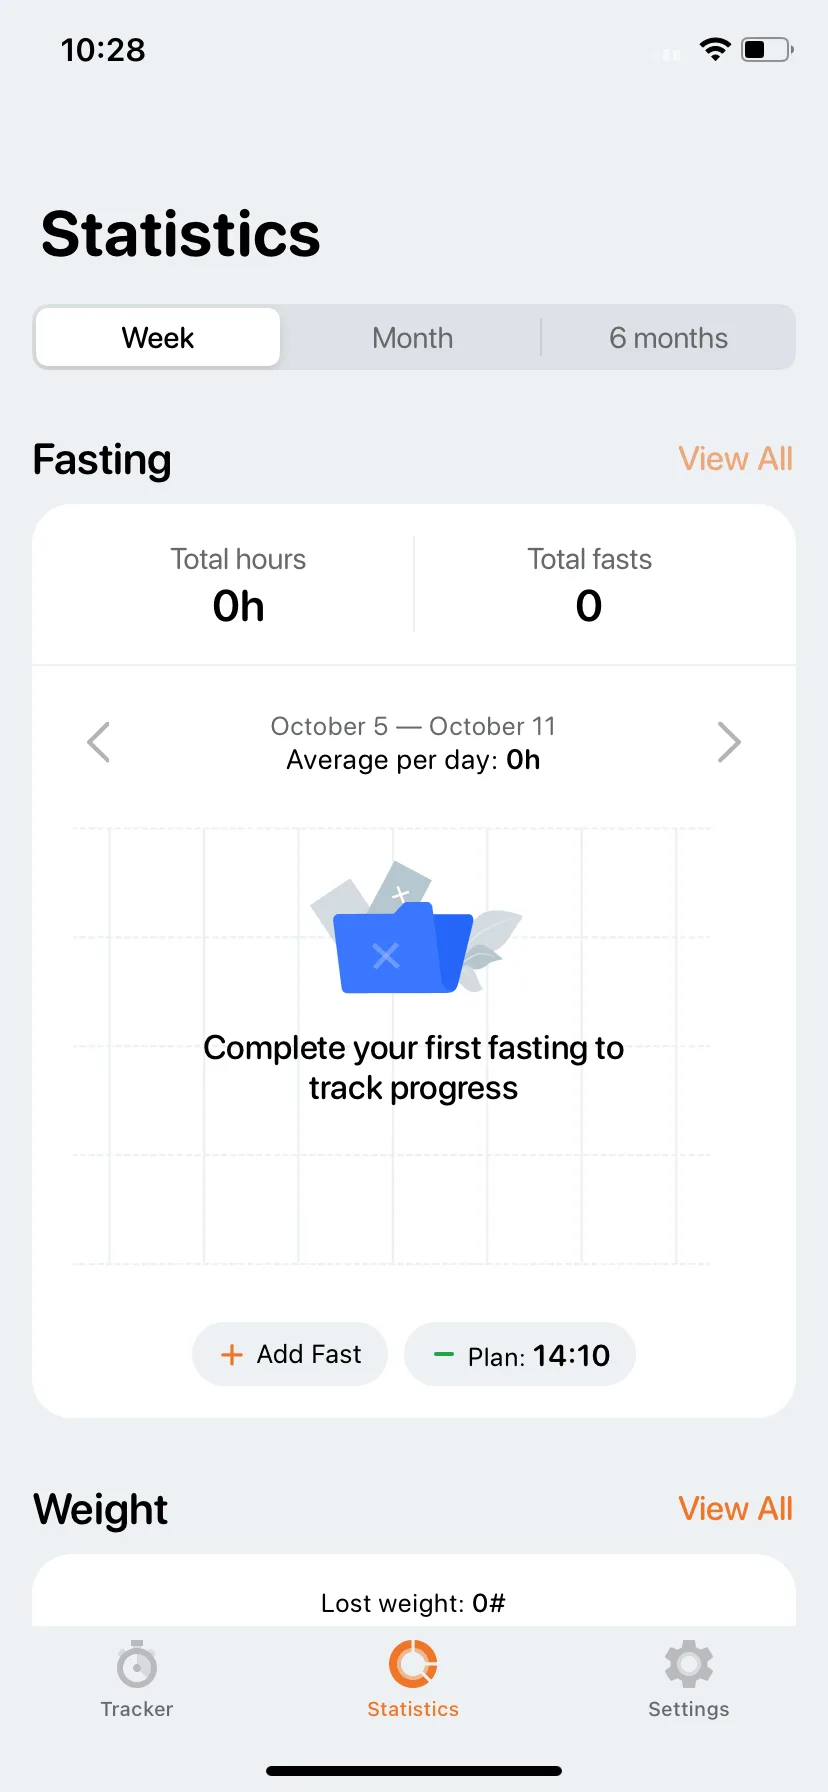Tap the Lost weight card

pos(414,1590)
